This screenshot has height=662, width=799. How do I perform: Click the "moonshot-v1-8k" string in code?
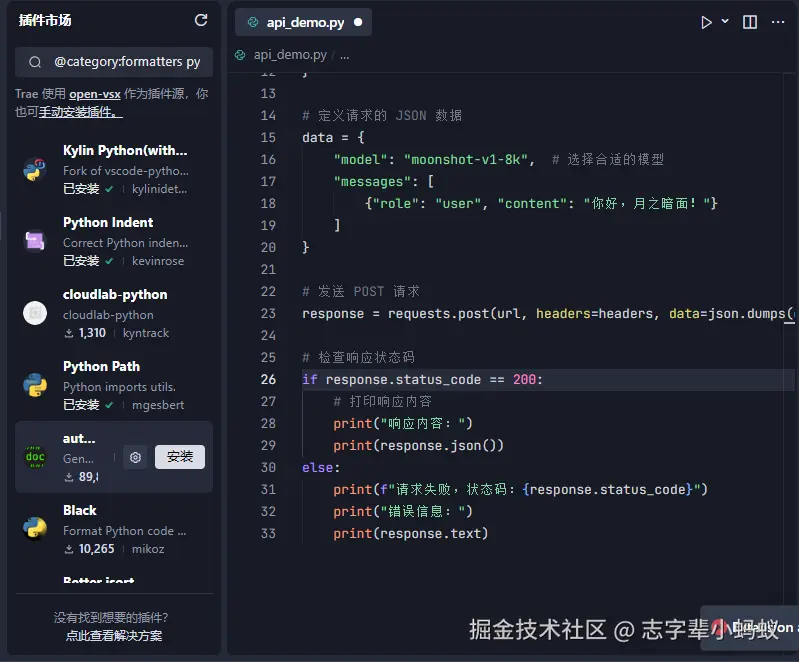466,160
